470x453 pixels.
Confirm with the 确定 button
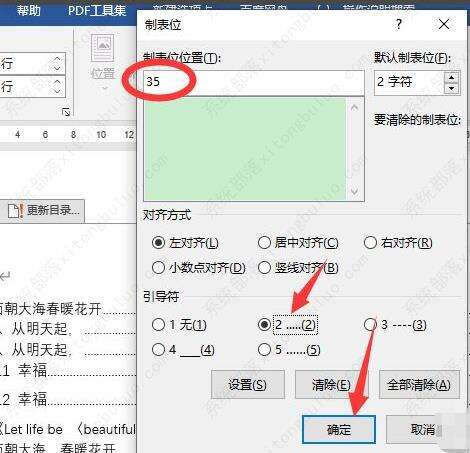click(x=339, y=429)
